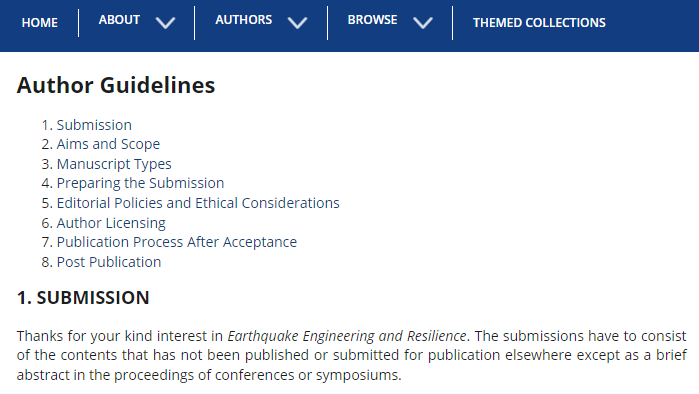Go to the Home page
The image size is (699, 394).
click(x=40, y=23)
